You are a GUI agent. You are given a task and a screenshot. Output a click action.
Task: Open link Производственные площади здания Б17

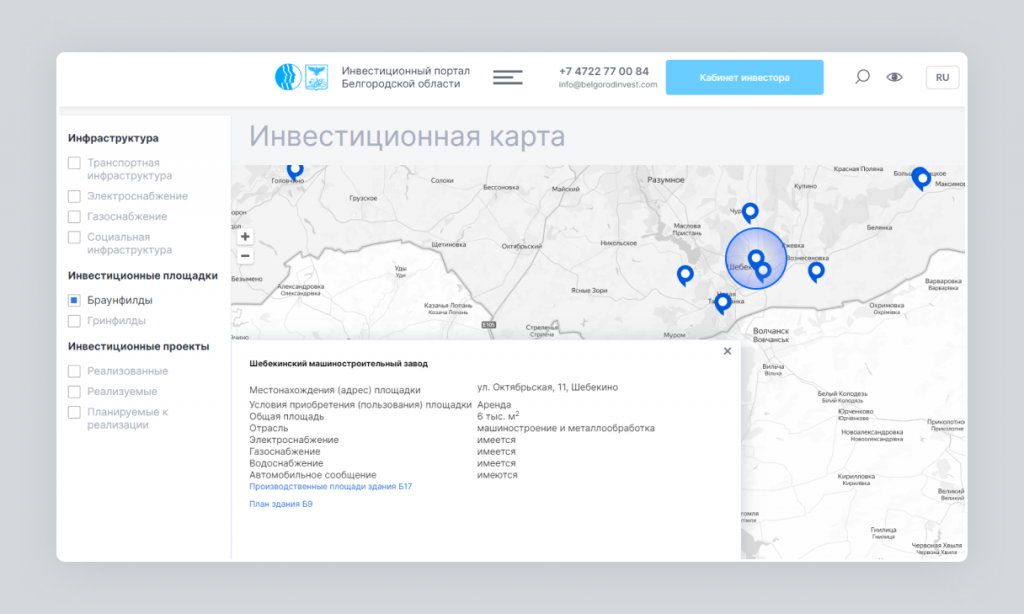330,487
